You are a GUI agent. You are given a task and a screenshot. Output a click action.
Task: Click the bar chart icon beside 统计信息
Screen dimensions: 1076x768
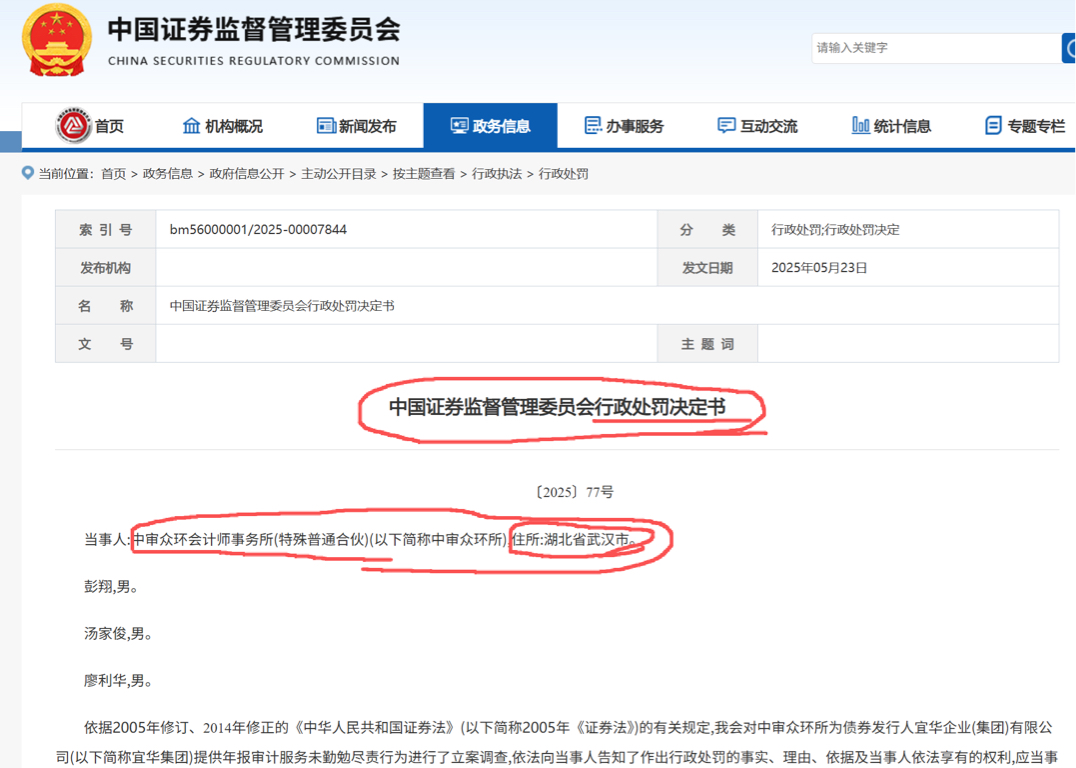pos(861,126)
